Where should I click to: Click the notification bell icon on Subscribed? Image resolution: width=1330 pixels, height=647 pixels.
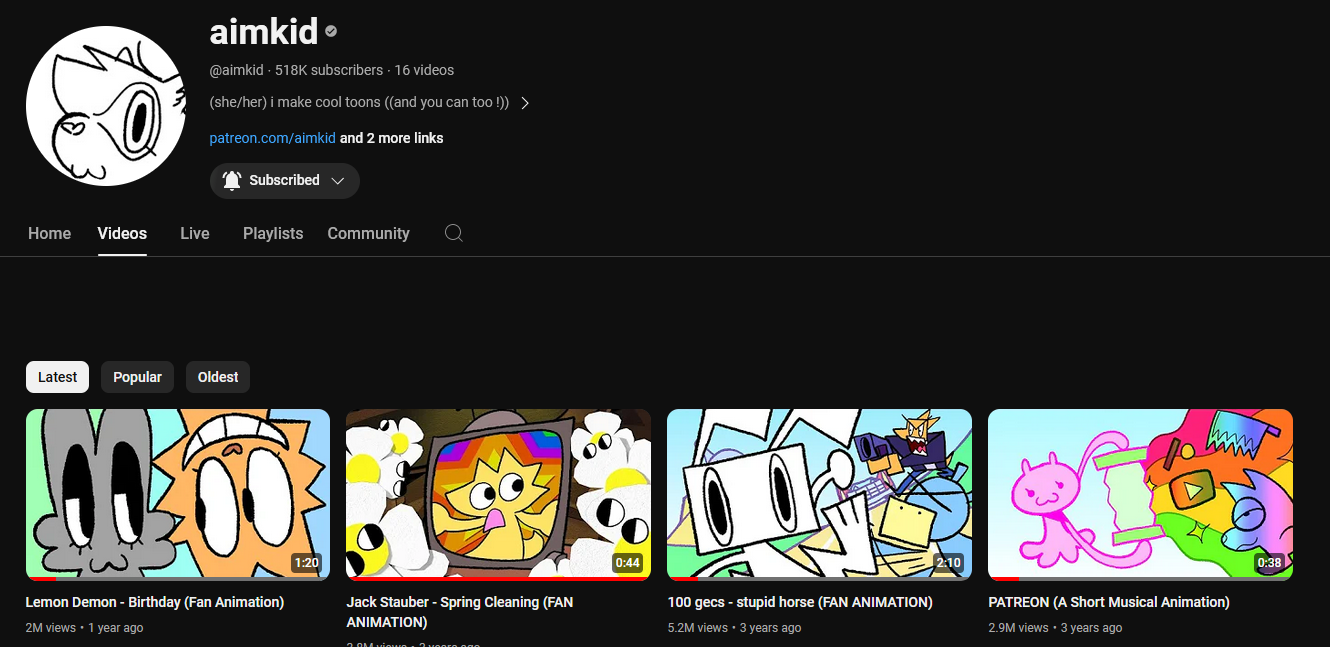point(232,180)
